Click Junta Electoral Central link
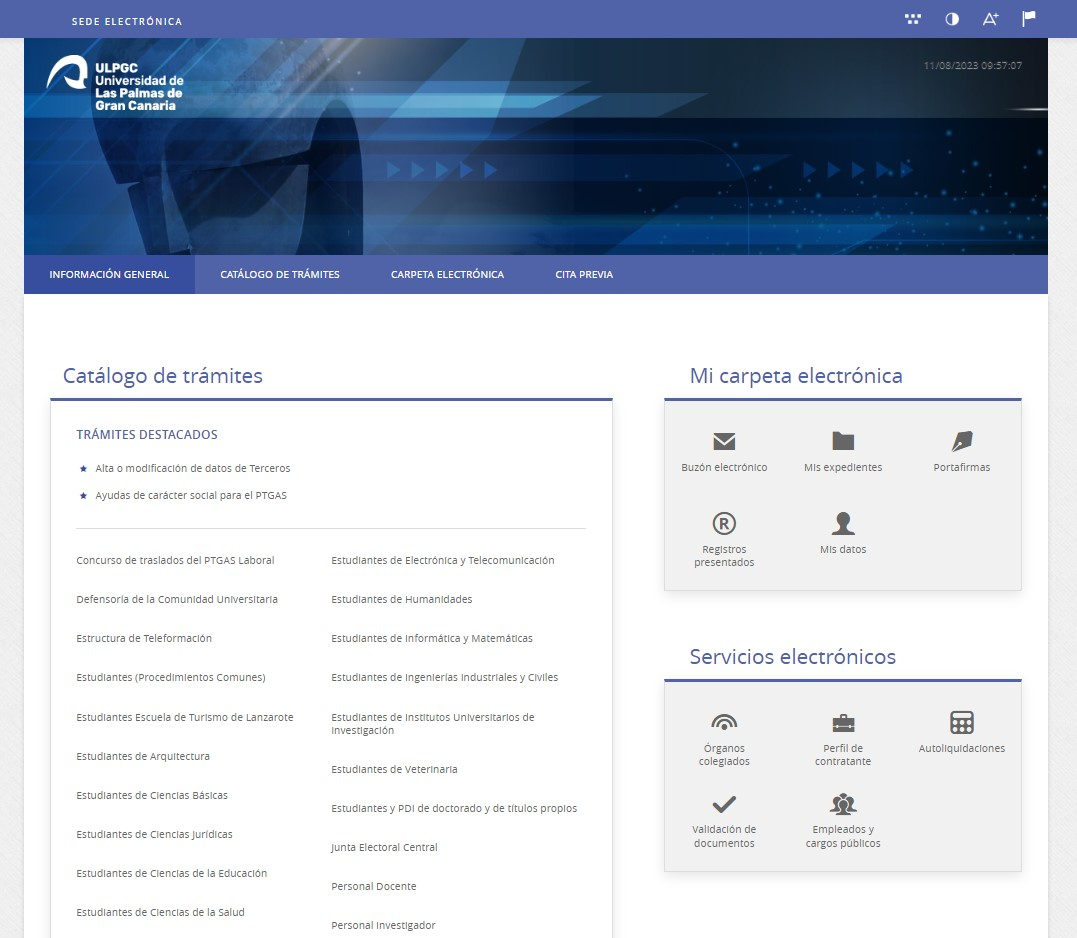This screenshot has height=938, width=1077. [384, 847]
